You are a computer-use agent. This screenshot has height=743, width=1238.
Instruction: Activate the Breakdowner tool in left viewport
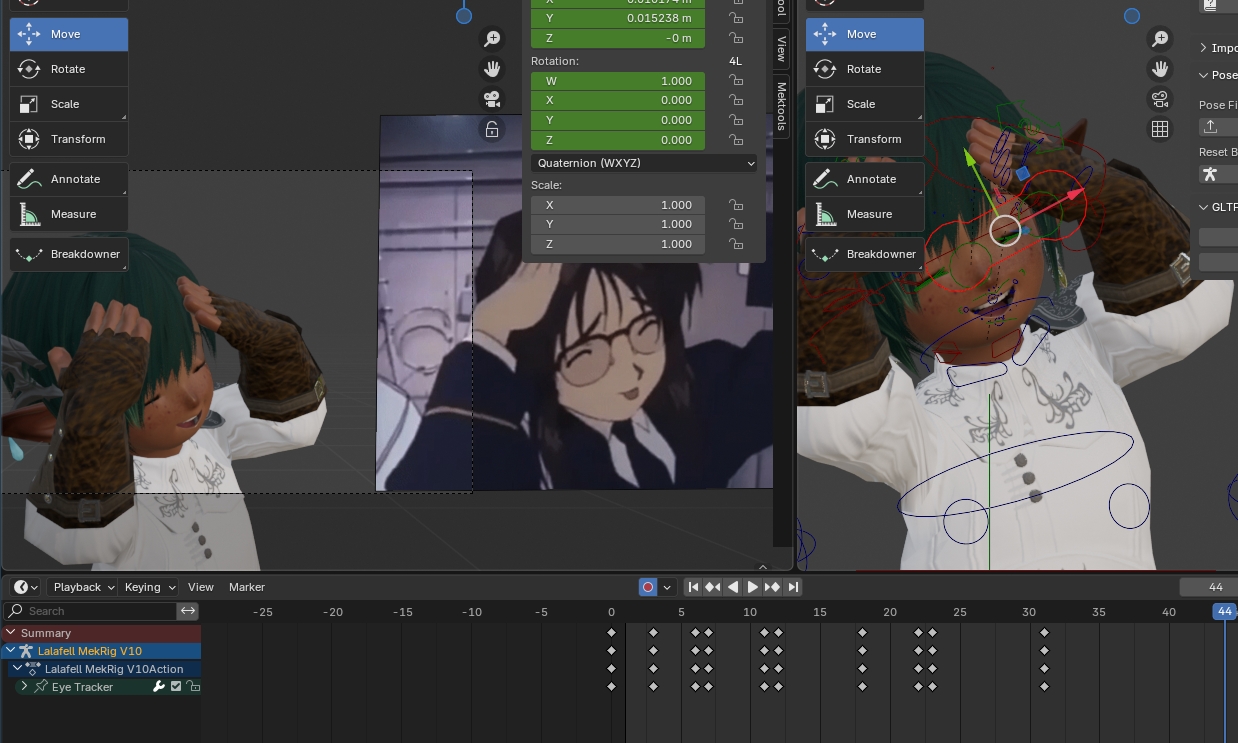[69, 254]
